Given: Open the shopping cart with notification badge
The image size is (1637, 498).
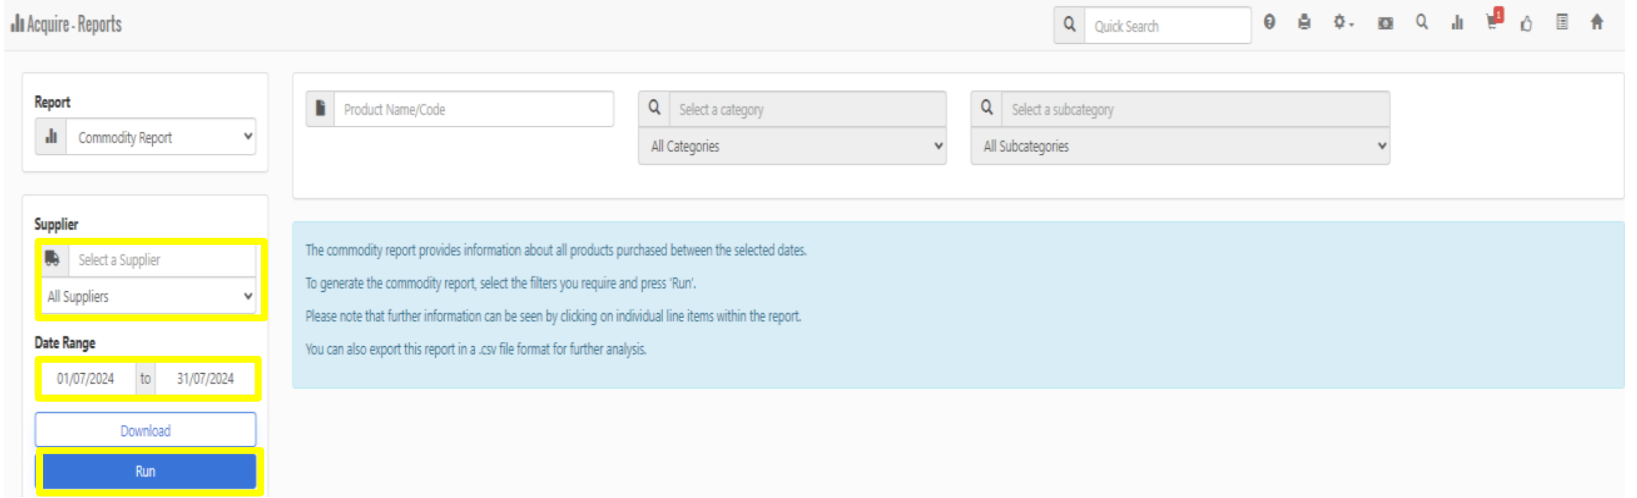Looking at the screenshot, I should pos(1493,21).
